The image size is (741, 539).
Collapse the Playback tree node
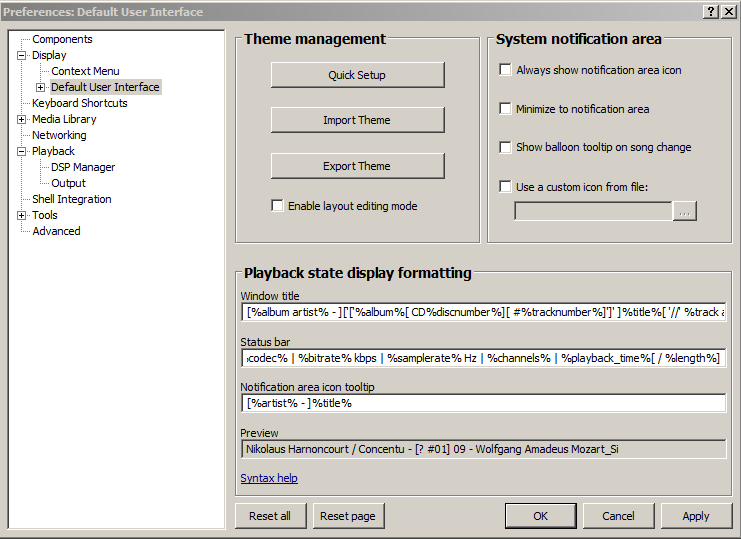click(22, 152)
